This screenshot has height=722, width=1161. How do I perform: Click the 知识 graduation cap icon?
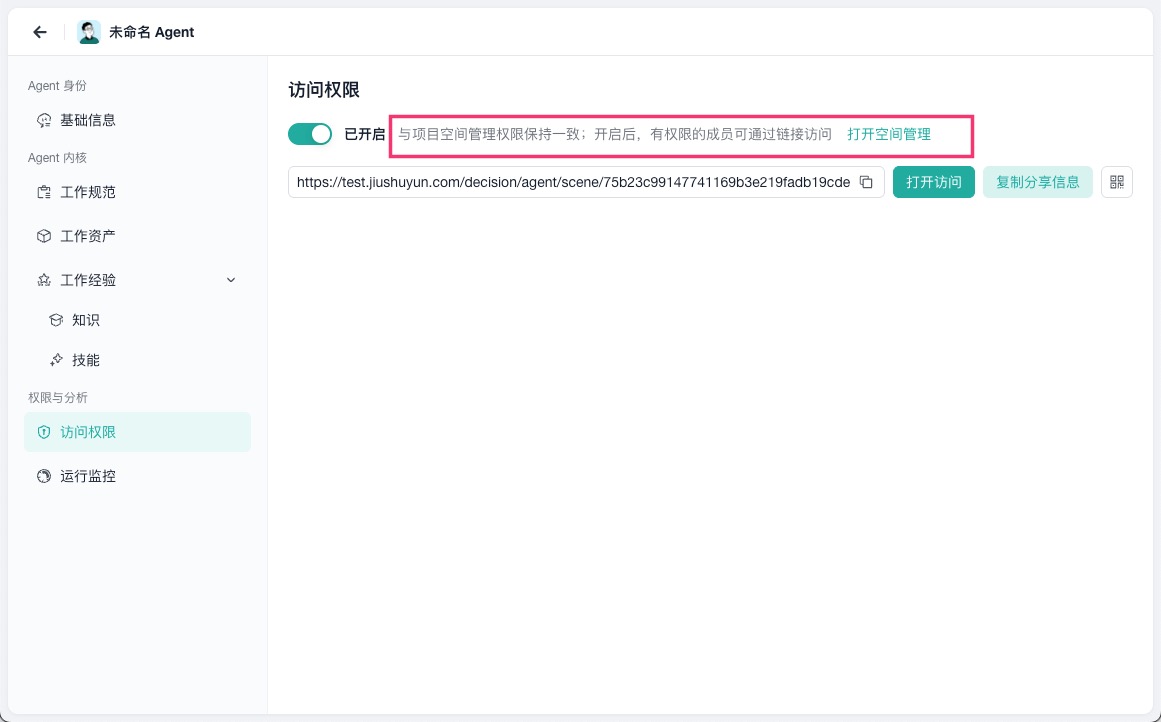click(x=56, y=320)
